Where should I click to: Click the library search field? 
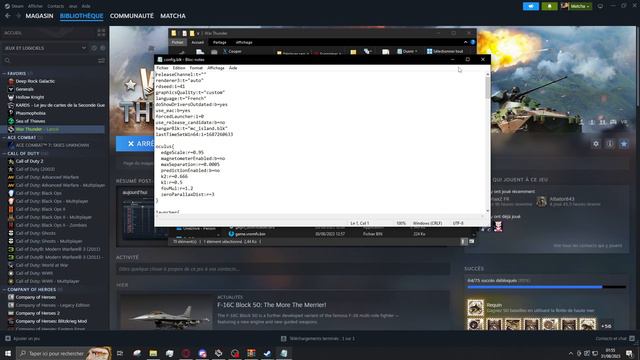pyautogui.click(x=49, y=60)
